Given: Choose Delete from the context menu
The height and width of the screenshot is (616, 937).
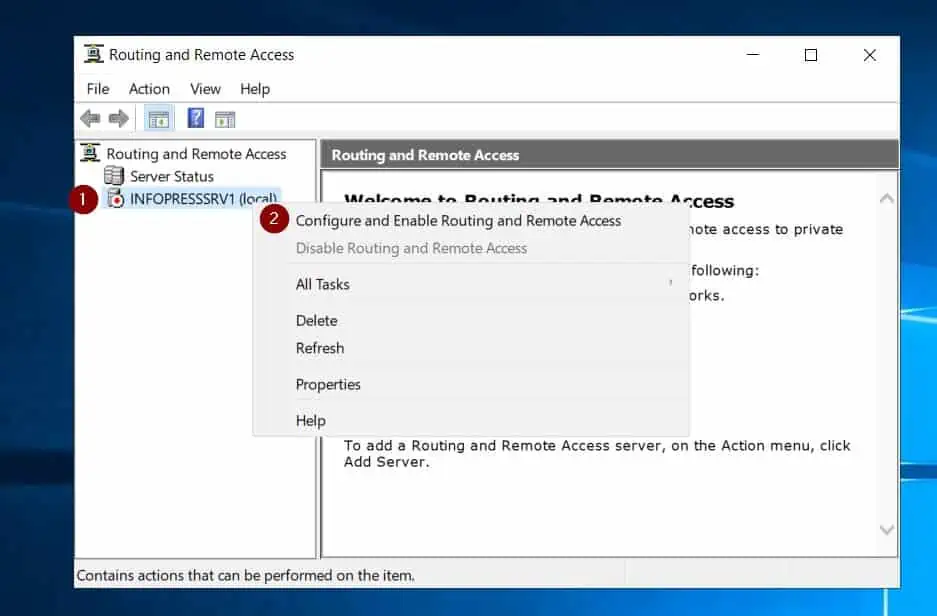Looking at the screenshot, I should (316, 321).
